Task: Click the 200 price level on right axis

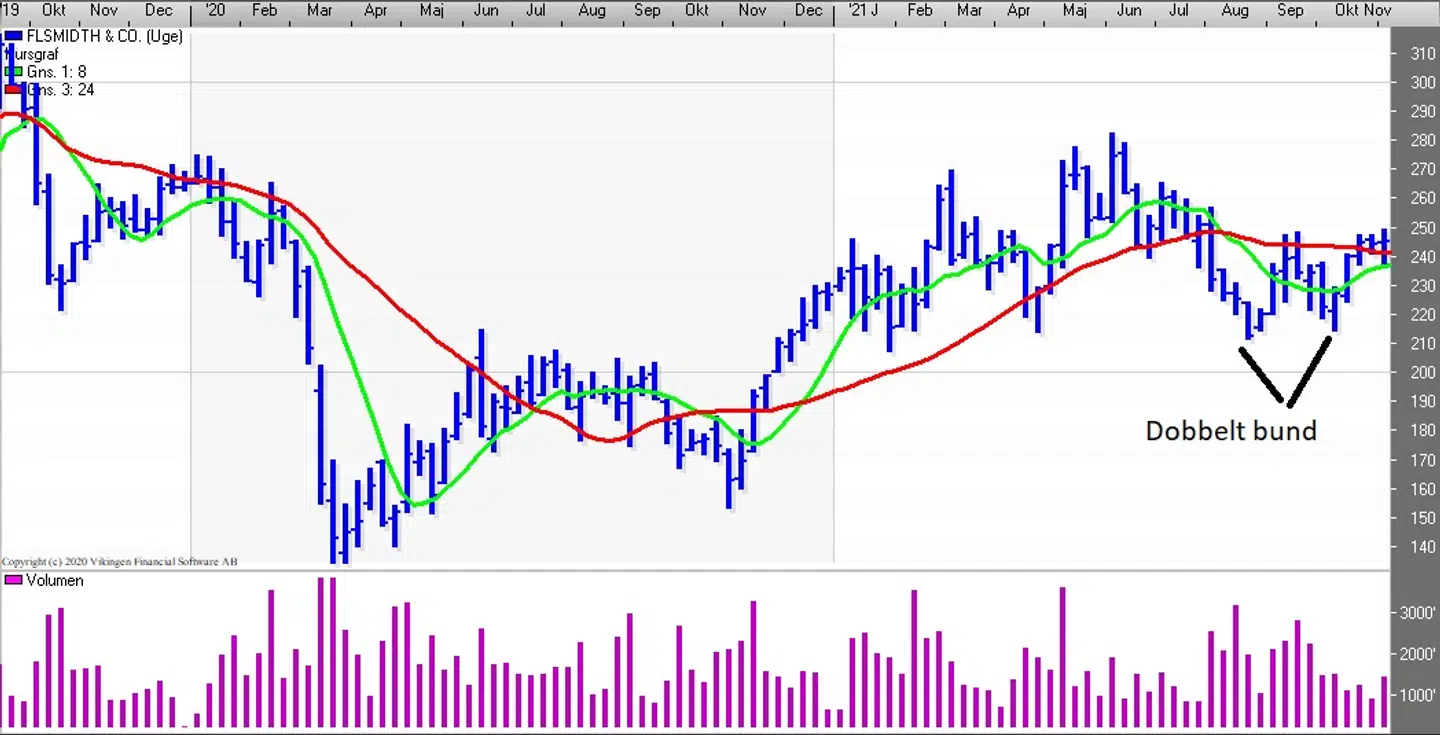Action: [x=1422, y=372]
